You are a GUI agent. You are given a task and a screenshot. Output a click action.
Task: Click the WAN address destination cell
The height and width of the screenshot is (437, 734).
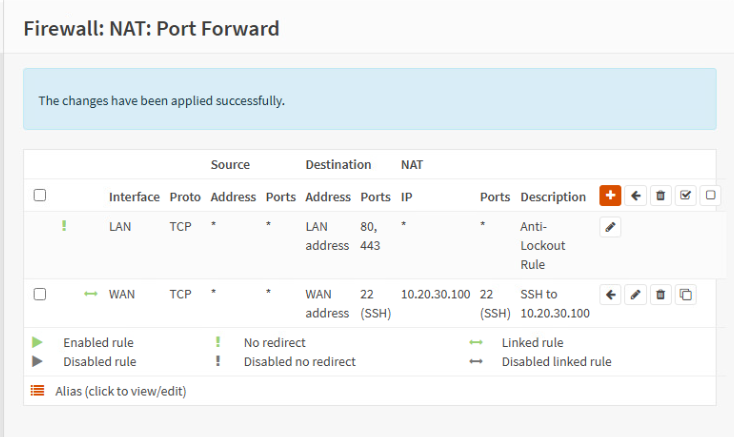(x=327, y=303)
